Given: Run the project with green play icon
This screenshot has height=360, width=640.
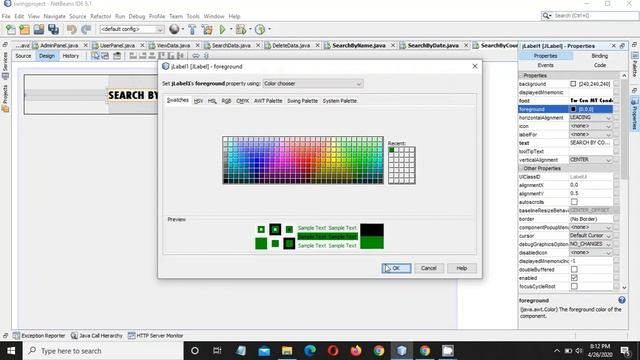Looking at the screenshot, I should (222, 29).
